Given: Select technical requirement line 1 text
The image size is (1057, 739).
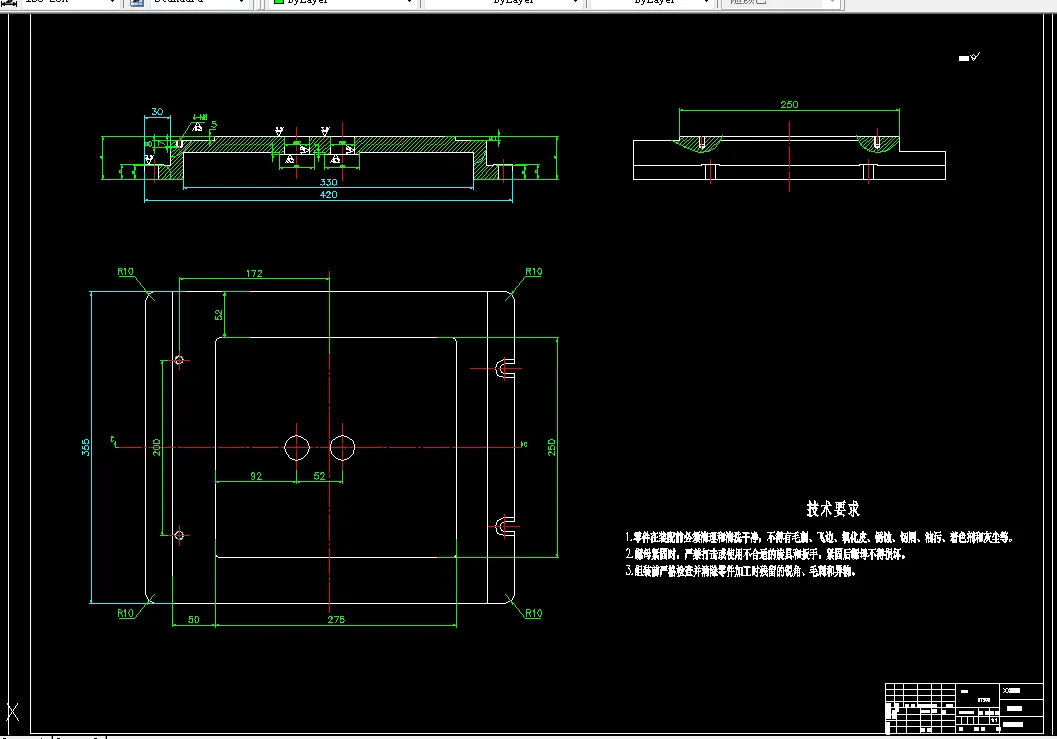Looking at the screenshot, I should (x=818, y=537).
